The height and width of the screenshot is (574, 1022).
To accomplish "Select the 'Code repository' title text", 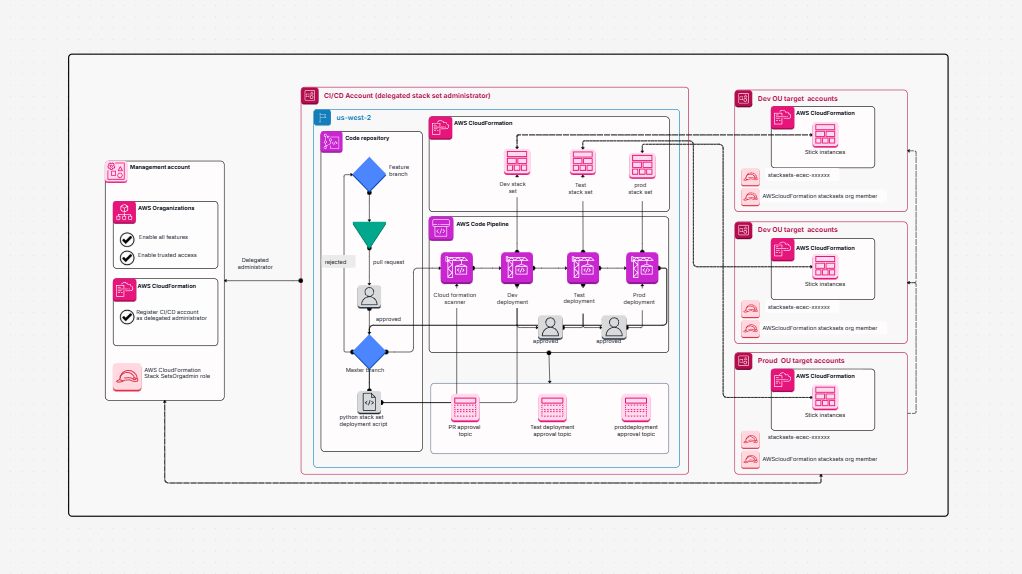I will (367, 138).
